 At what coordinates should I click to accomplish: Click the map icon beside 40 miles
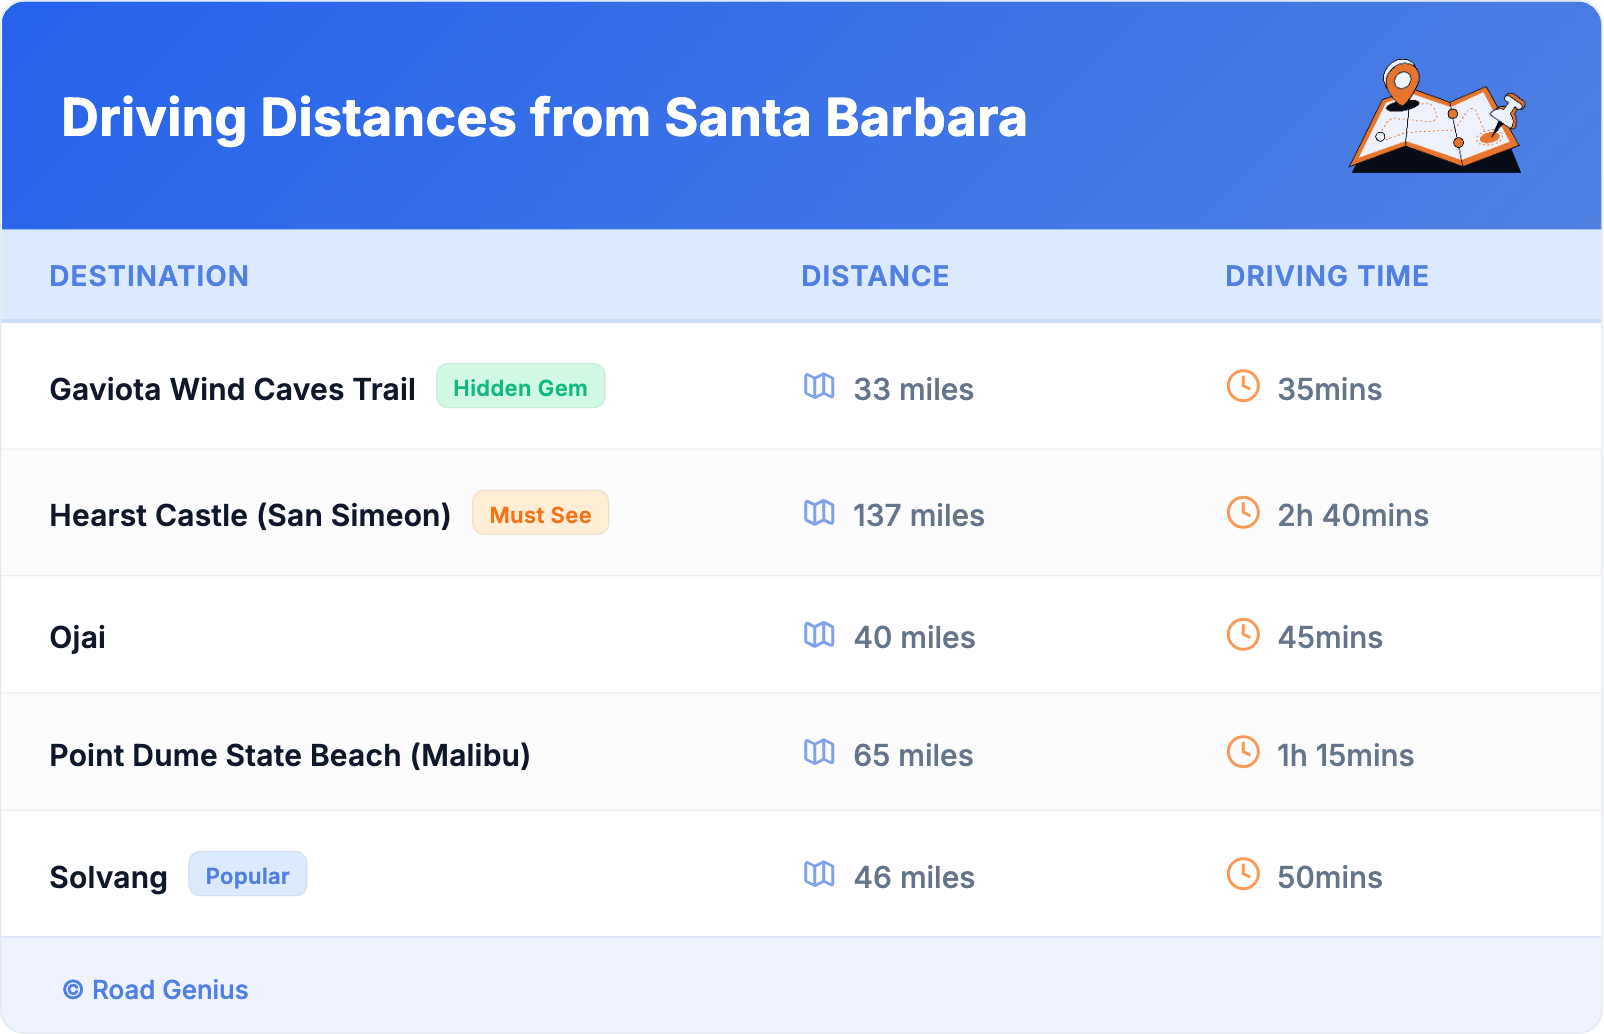pos(819,635)
